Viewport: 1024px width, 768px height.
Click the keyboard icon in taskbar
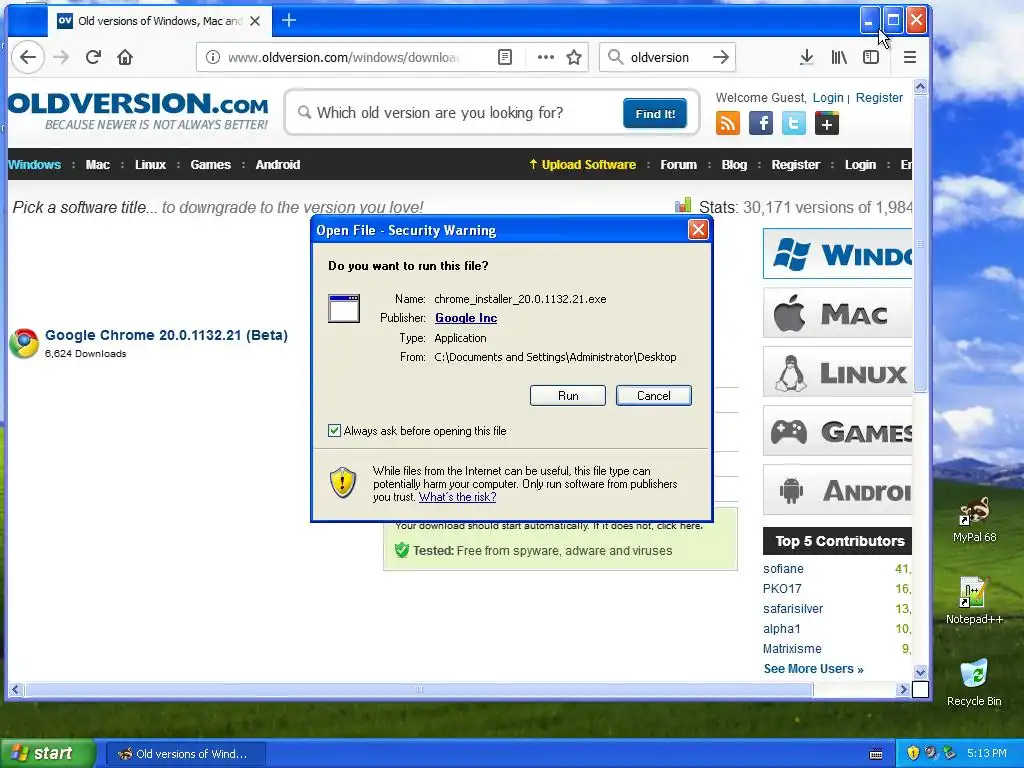[x=876, y=754]
